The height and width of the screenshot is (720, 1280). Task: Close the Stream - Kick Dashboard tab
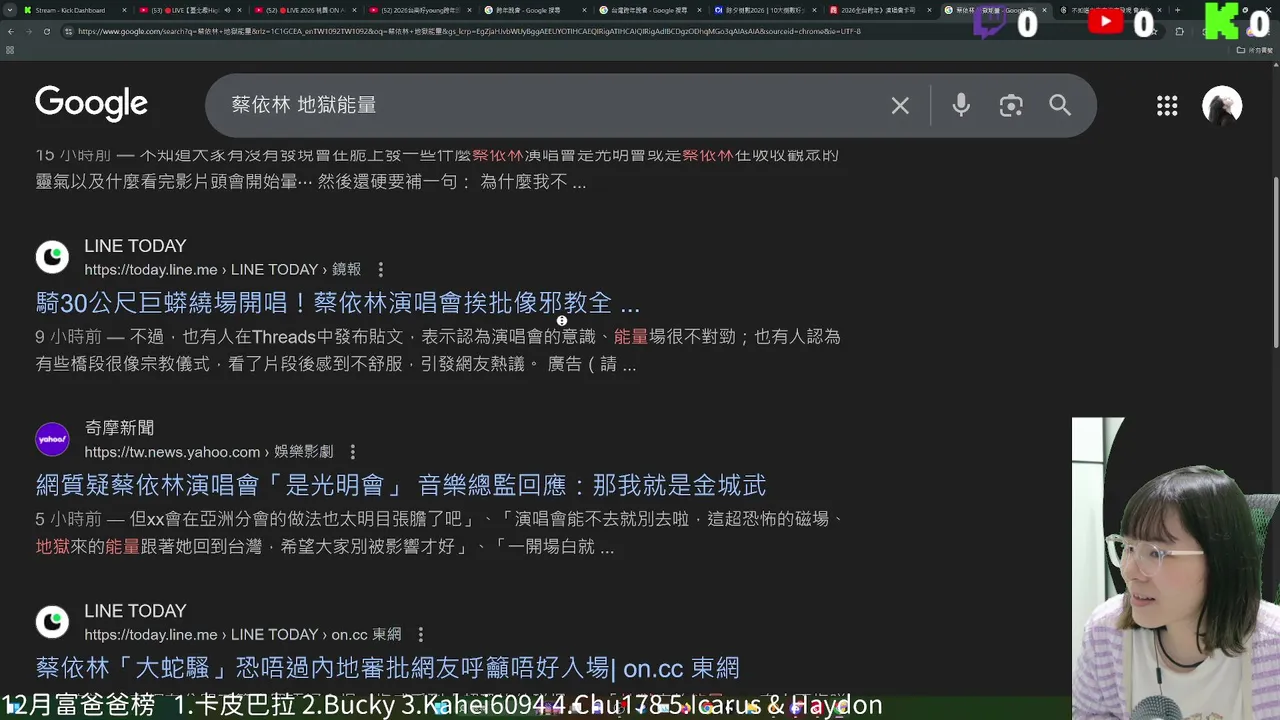[124, 10]
